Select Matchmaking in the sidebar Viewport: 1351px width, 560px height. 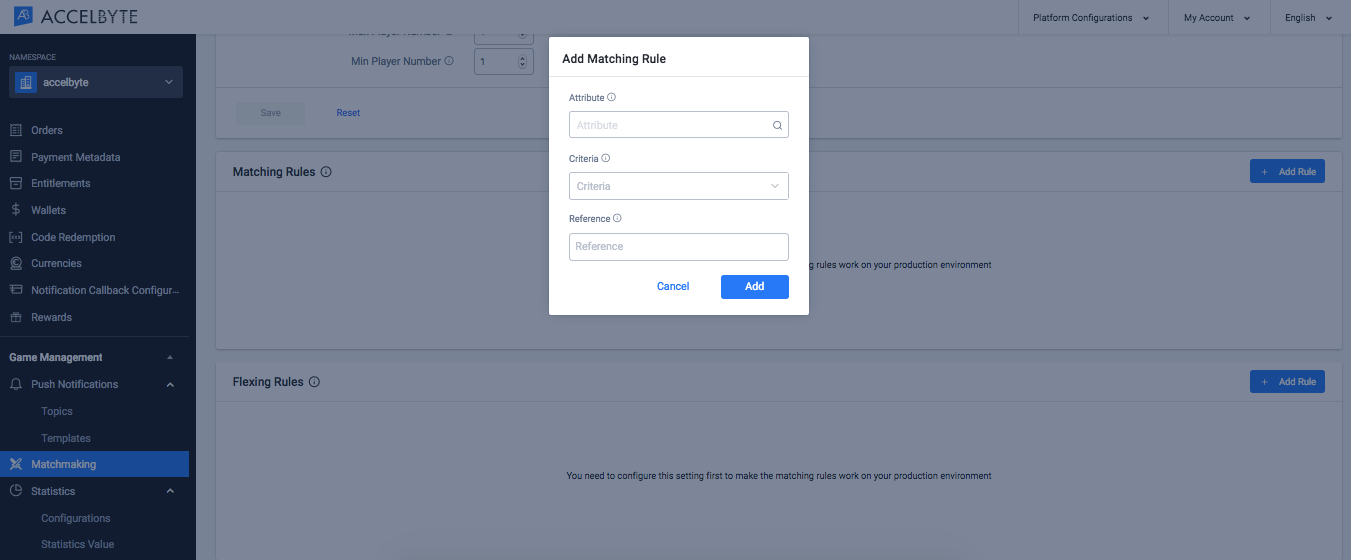click(x=94, y=464)
